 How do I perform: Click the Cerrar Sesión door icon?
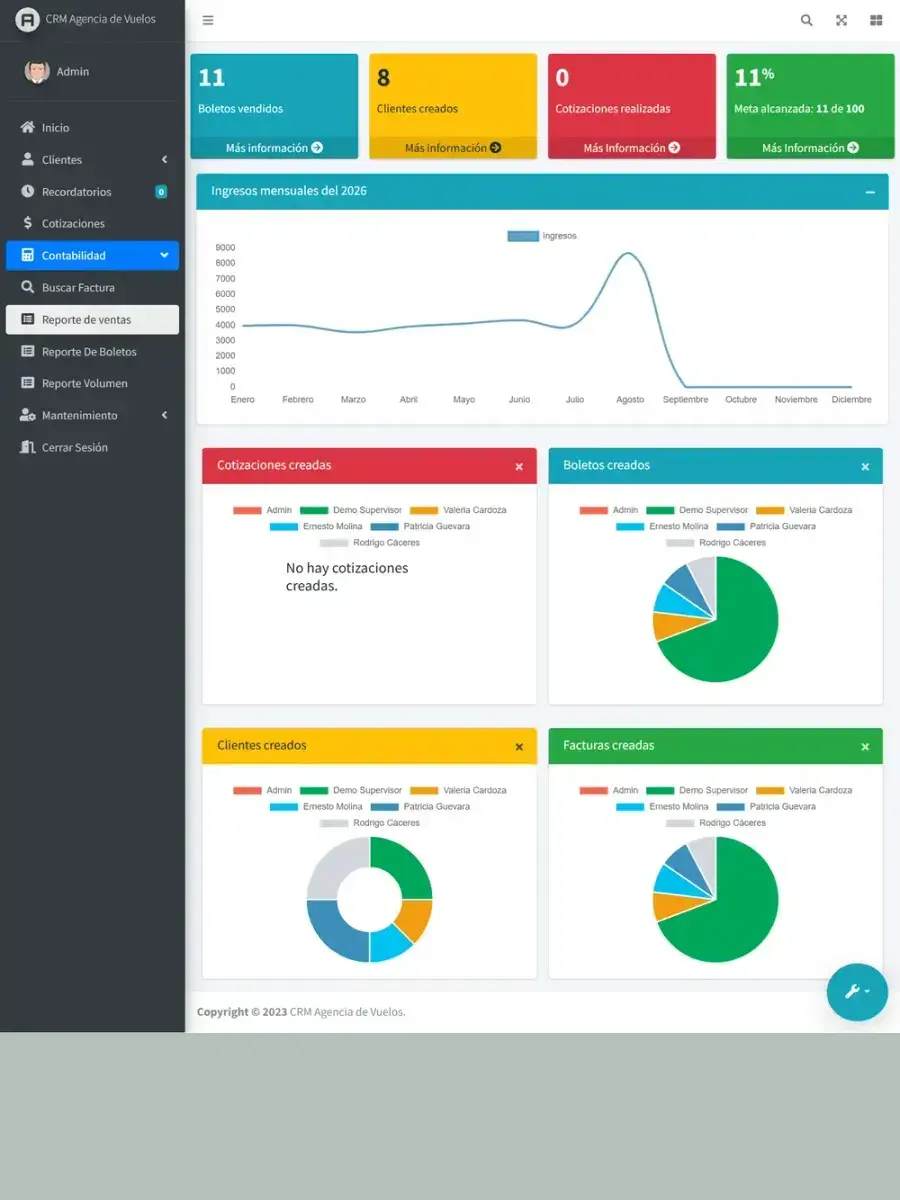[x=28, y=447]
